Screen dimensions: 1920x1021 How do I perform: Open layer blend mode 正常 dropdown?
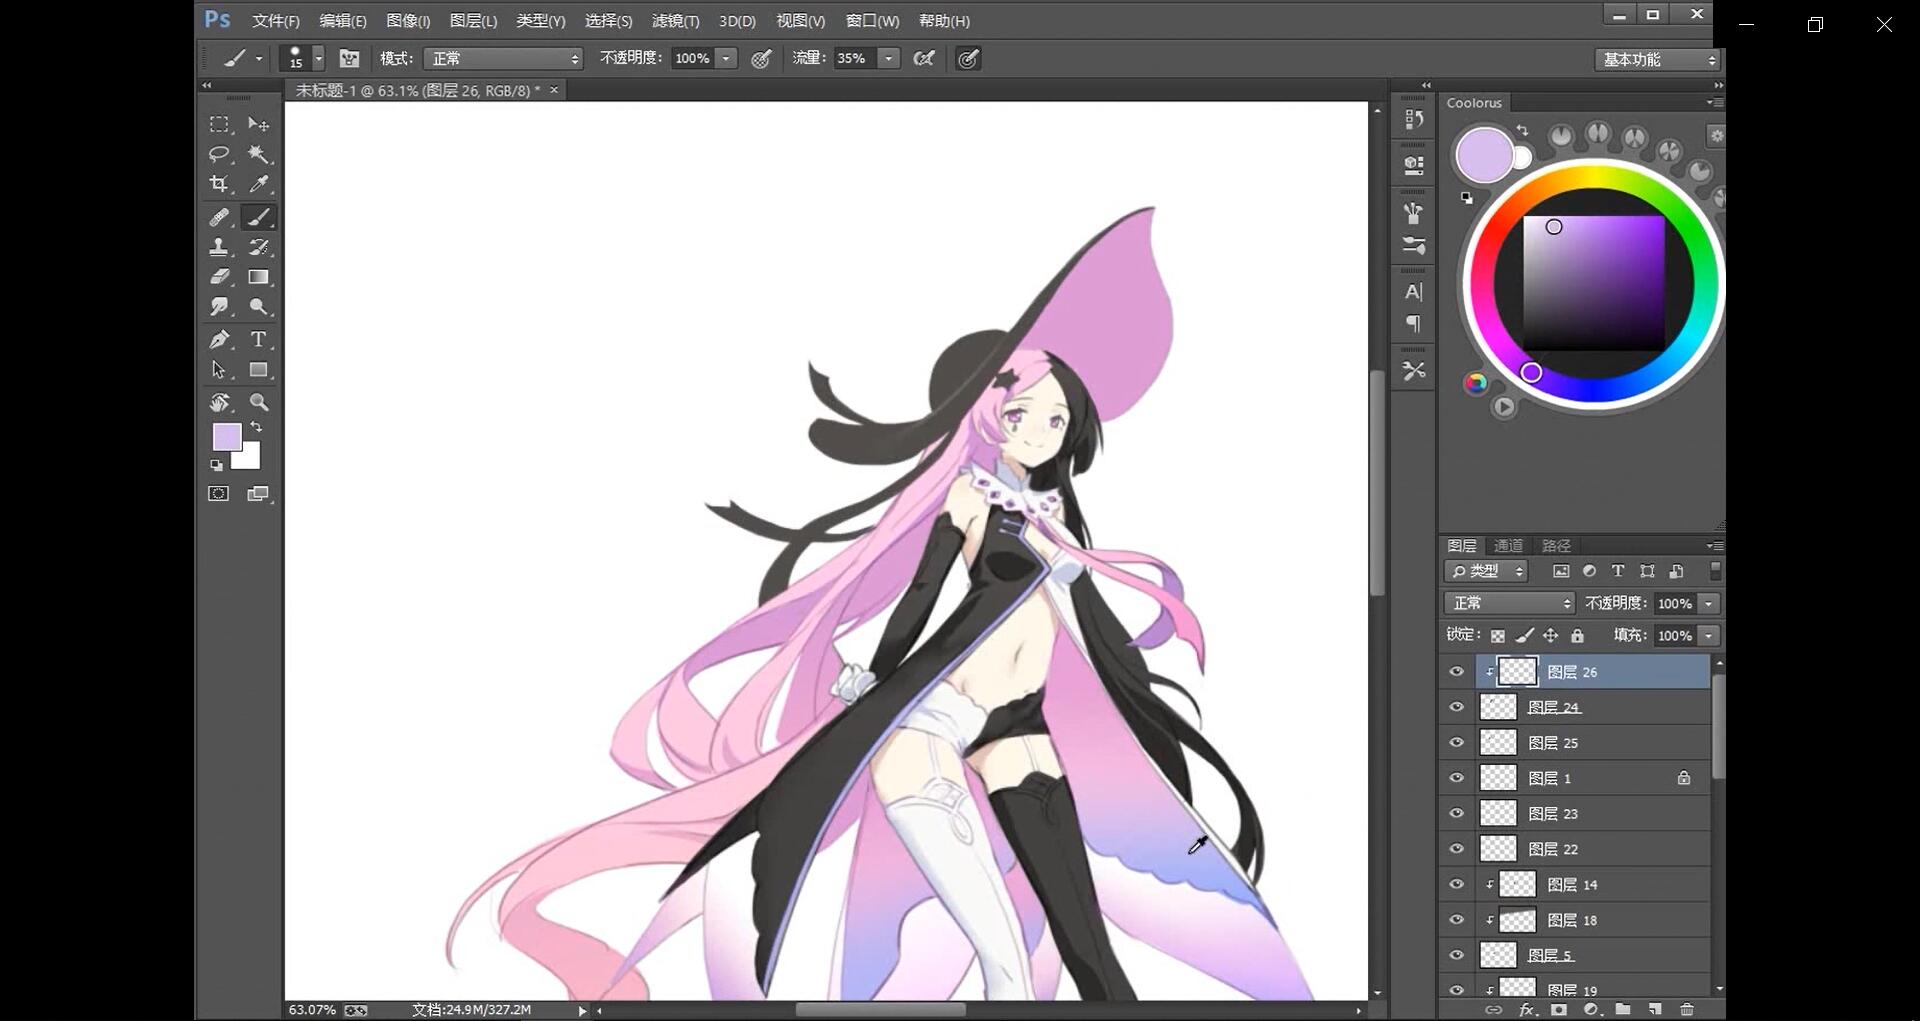click(x=1510, y=604)
